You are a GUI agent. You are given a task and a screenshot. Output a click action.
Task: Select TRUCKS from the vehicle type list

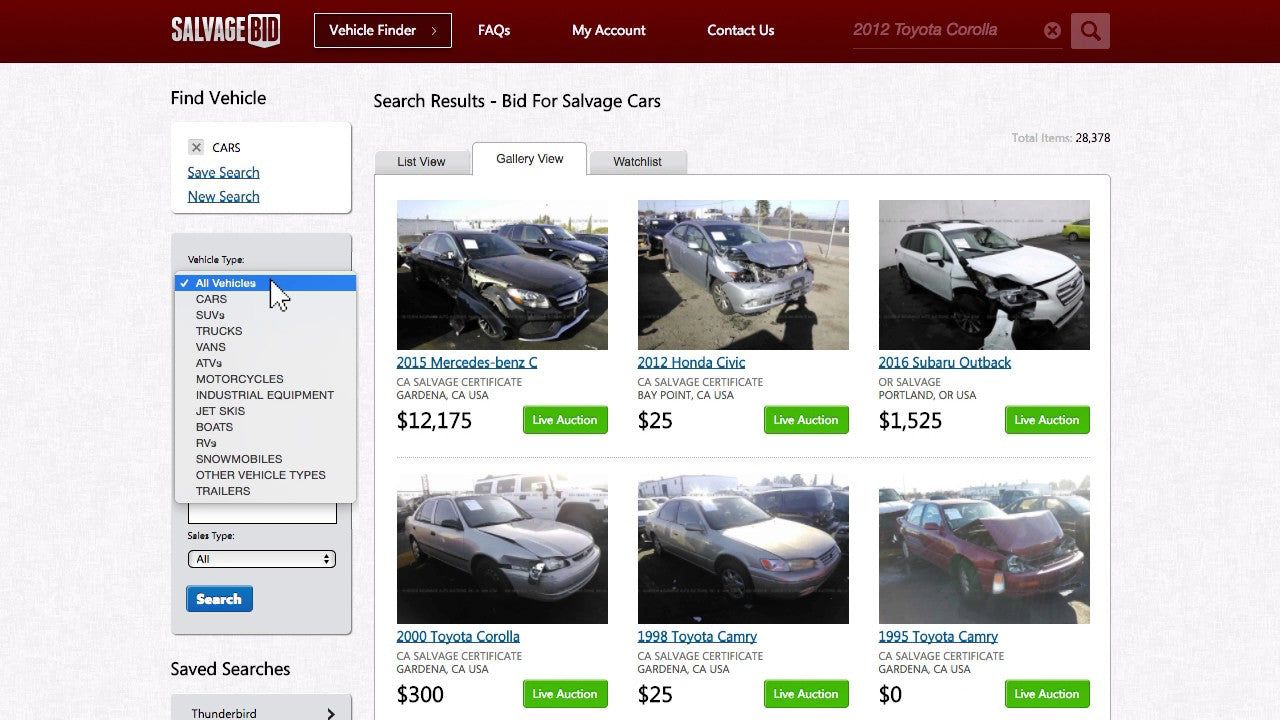click(219, 331)
